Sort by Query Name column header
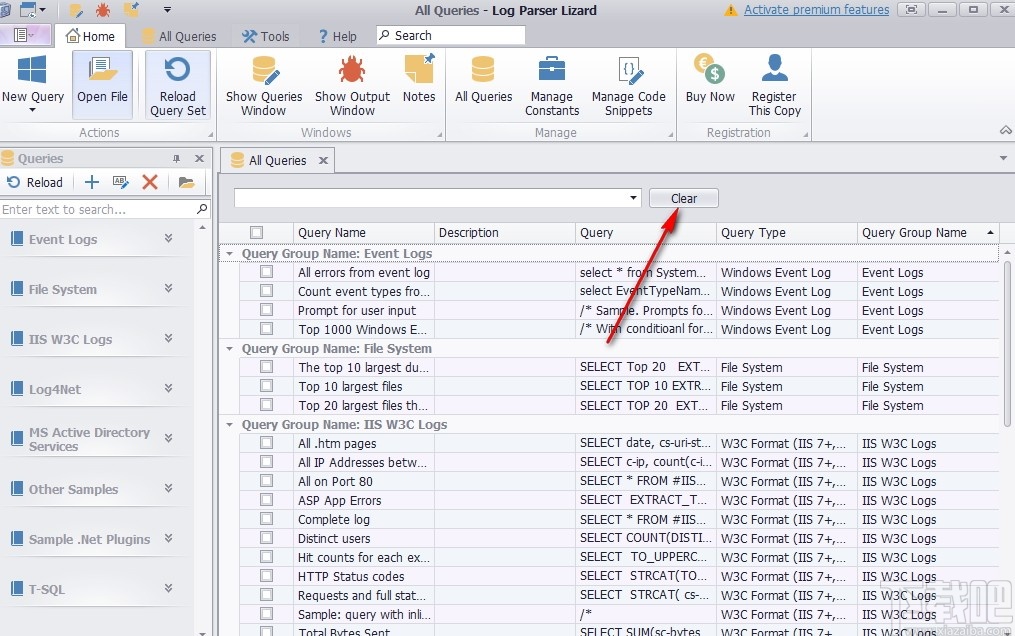 (x=363, y=232)
